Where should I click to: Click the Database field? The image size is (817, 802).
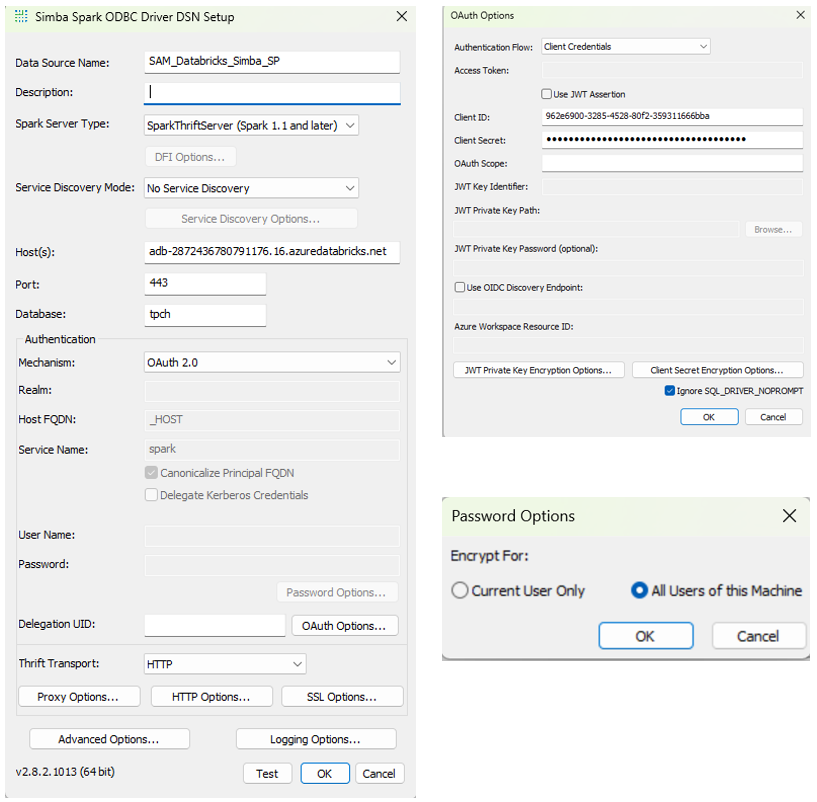tap(205, 315)
